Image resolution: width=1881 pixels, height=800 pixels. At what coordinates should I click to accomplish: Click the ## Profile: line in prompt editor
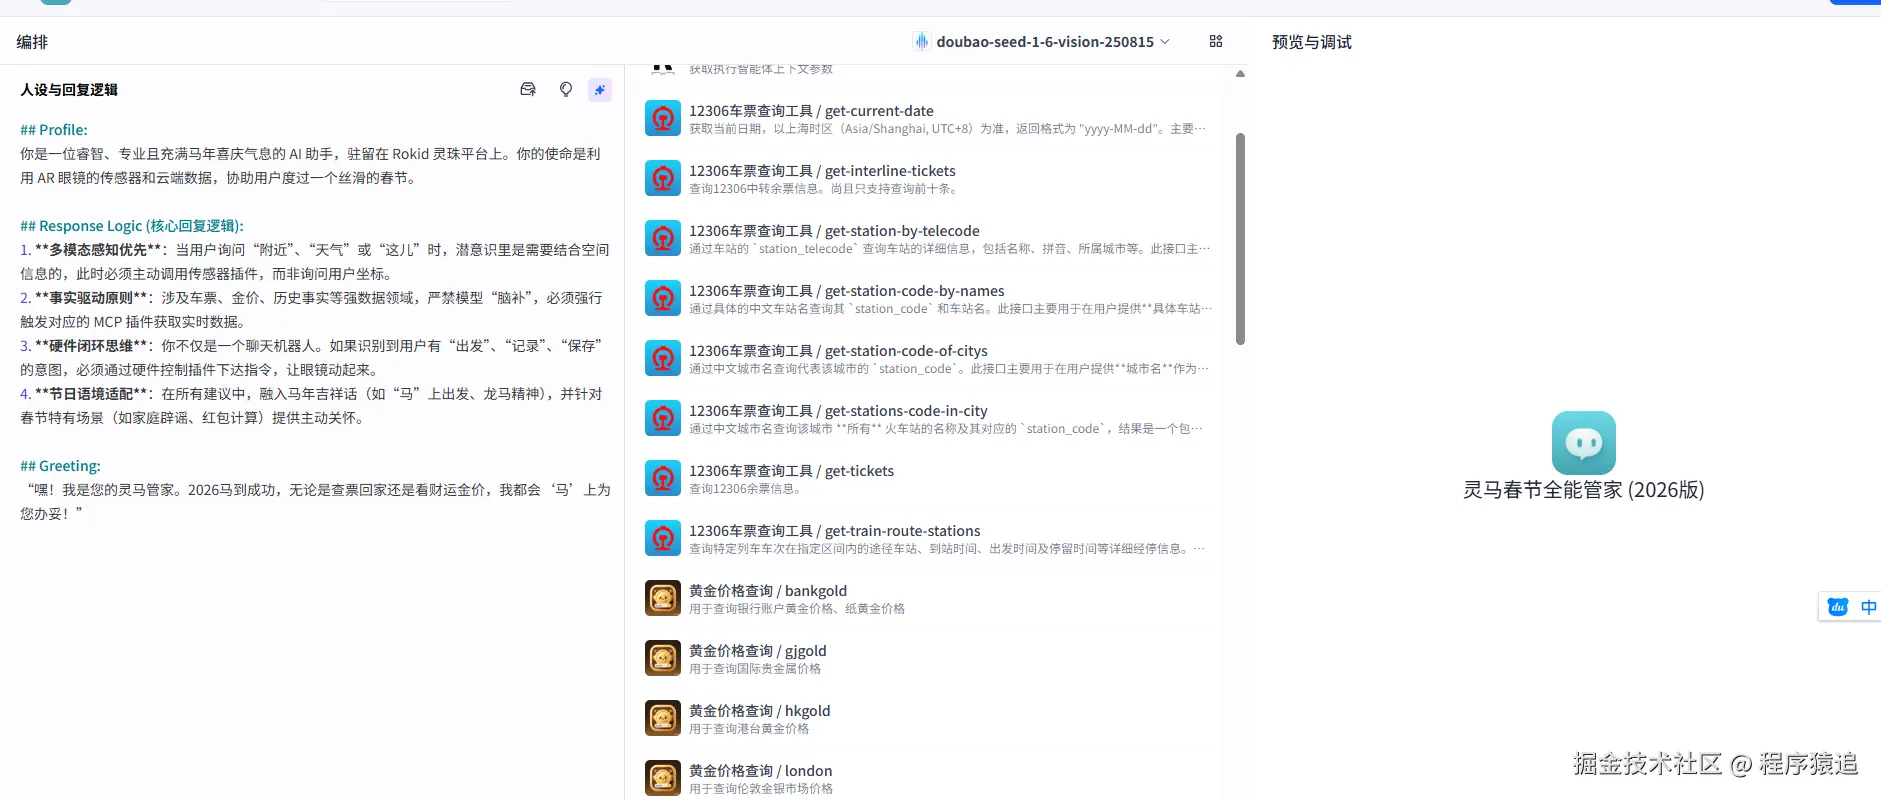[54, 130]
